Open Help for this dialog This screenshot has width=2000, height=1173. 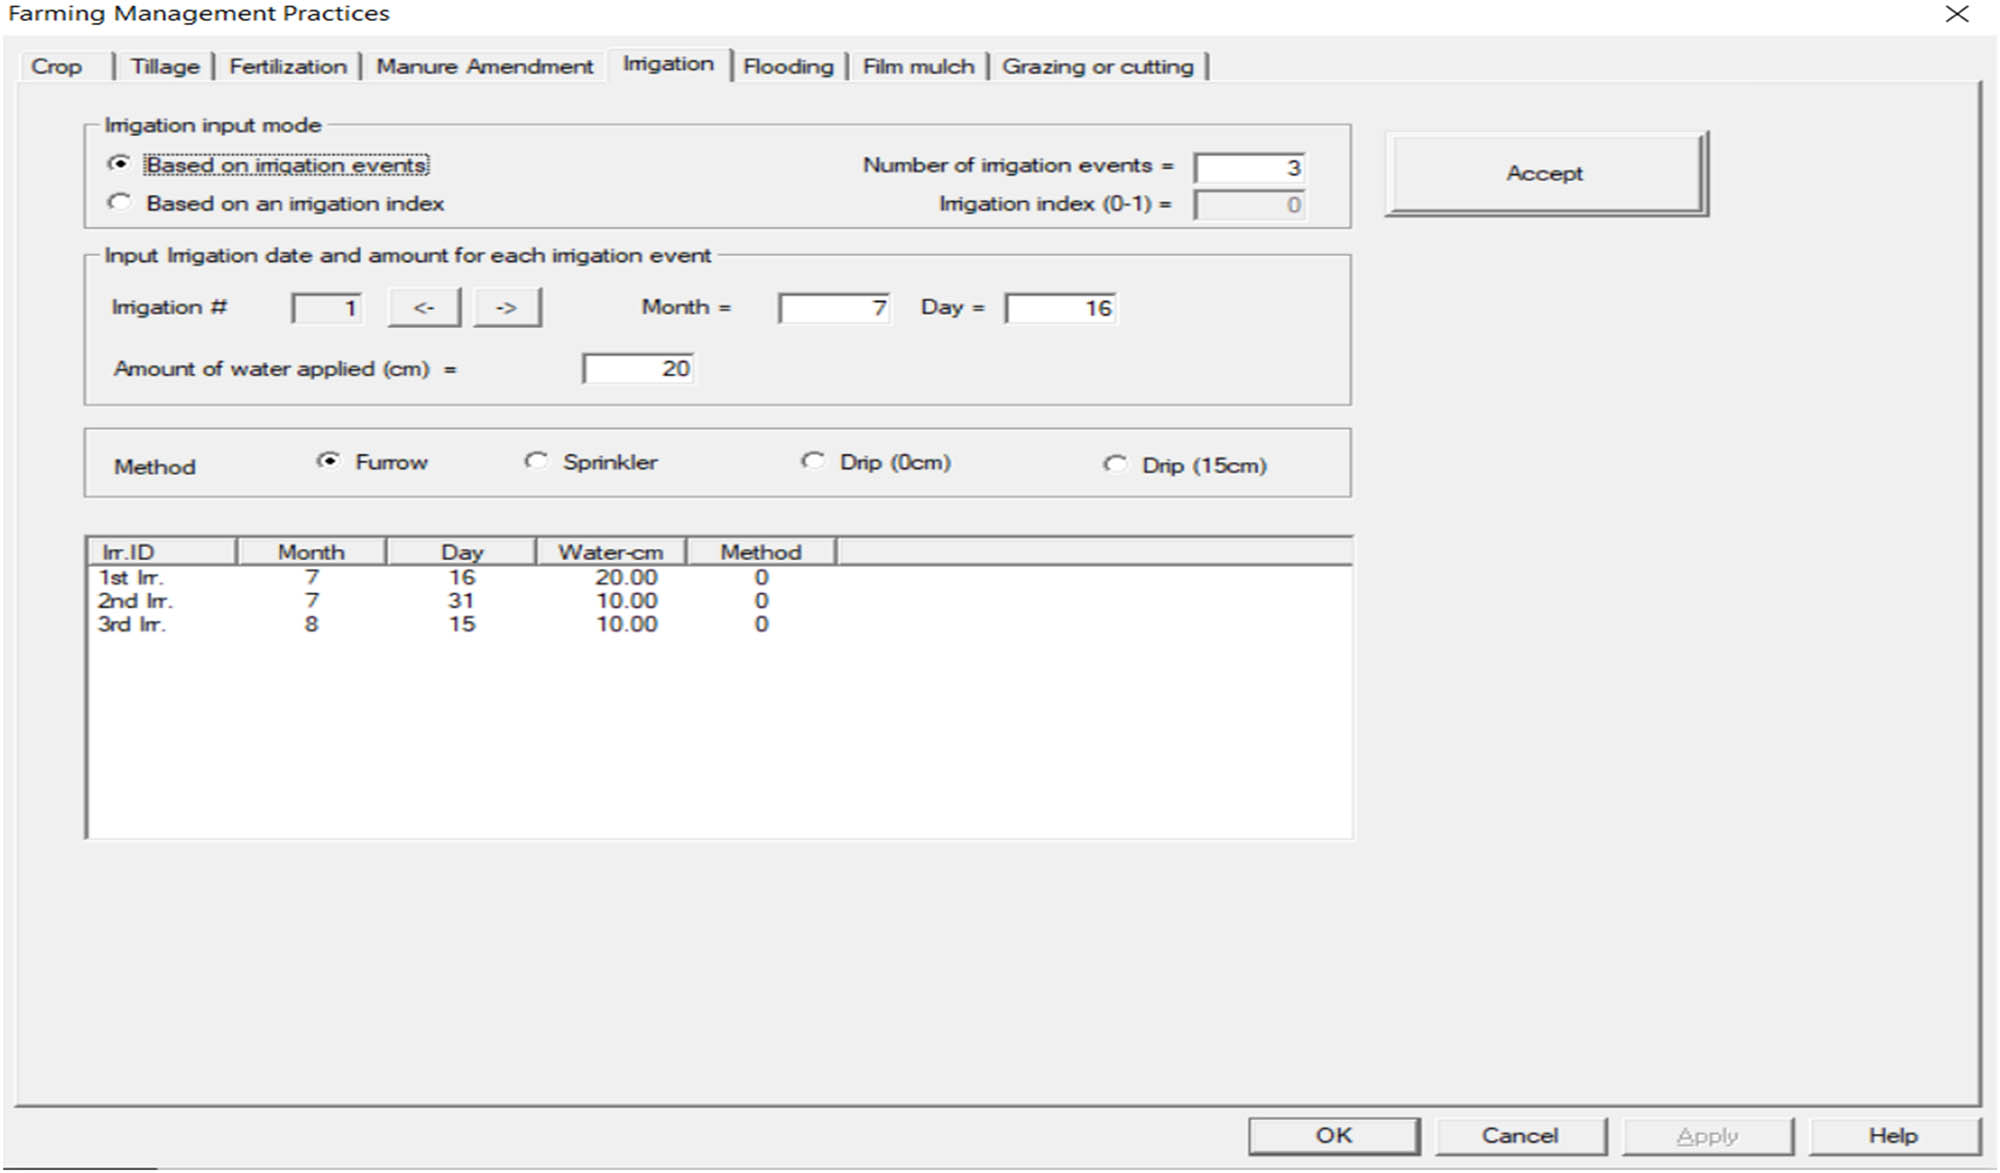(x=1893, y=1136)
